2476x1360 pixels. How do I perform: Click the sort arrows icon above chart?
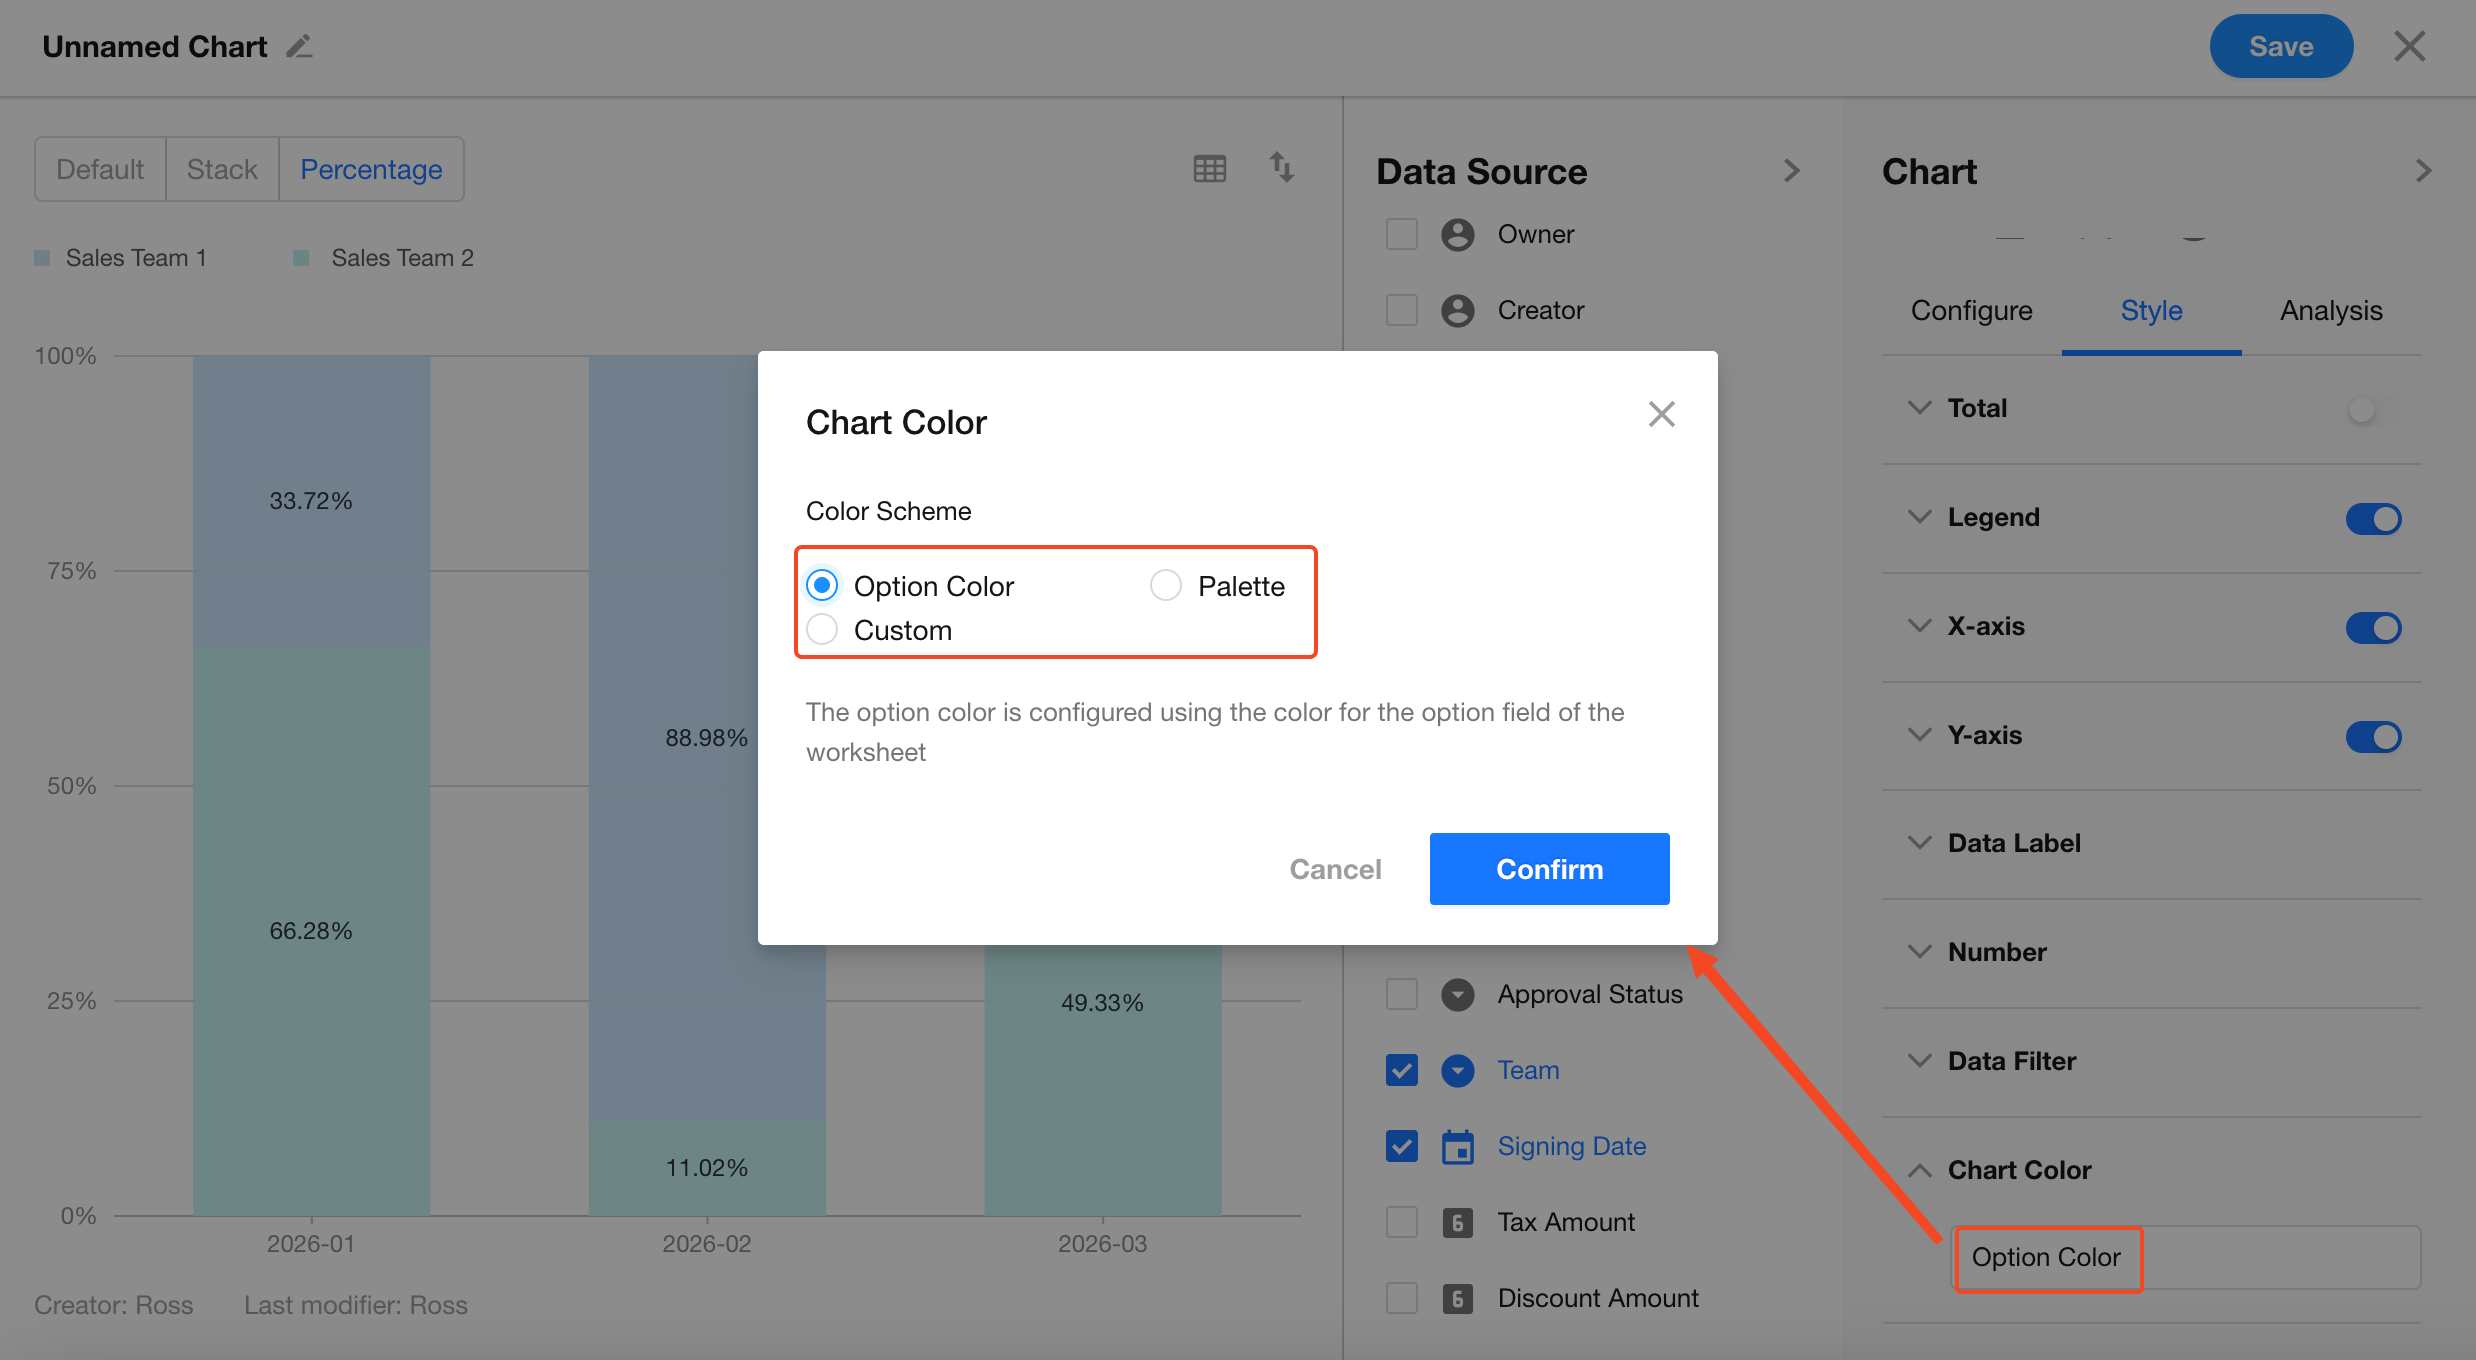point(1281,167)
